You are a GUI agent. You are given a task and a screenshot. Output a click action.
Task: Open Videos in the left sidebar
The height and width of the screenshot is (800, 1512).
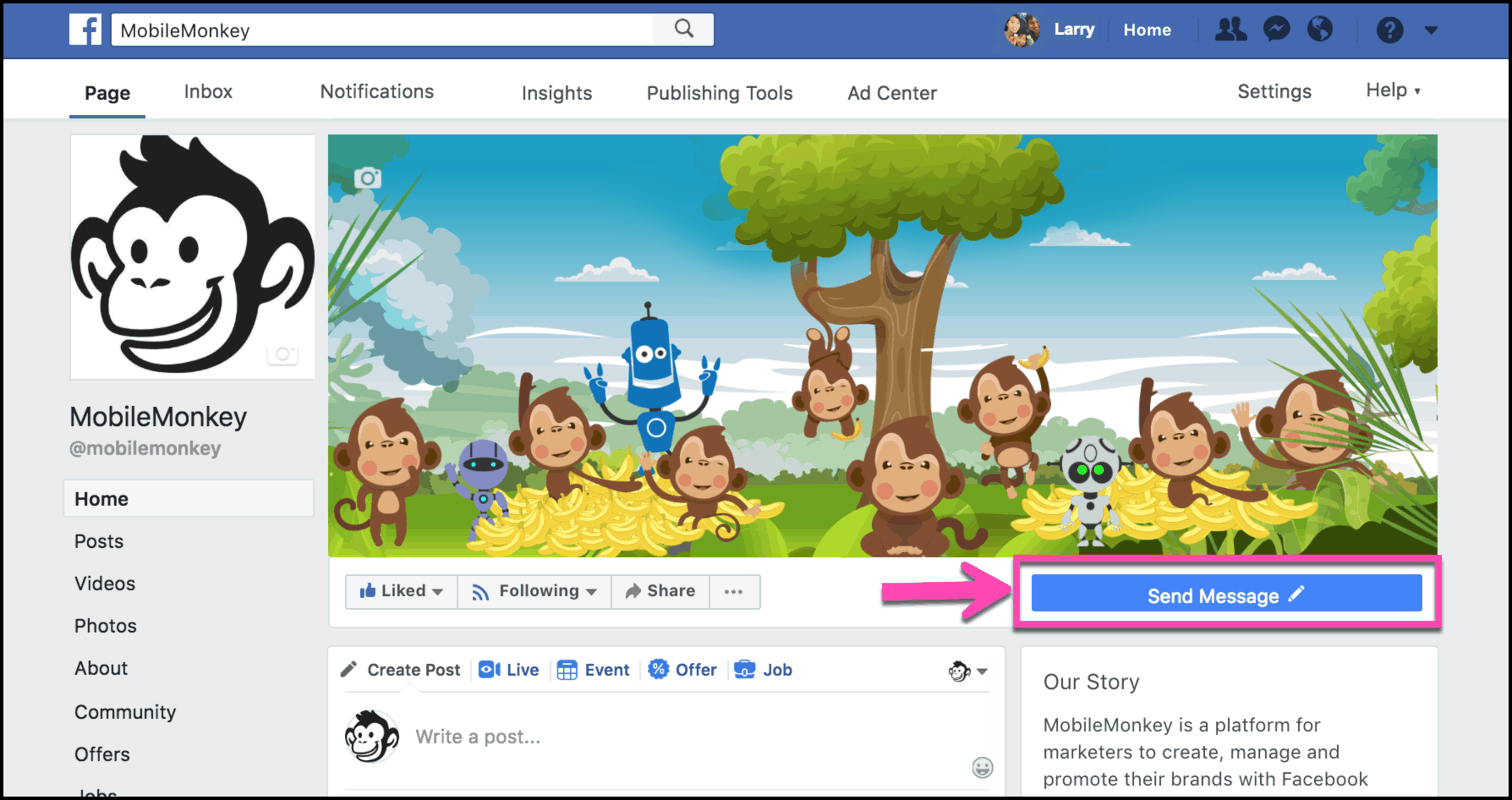point(105,583)
